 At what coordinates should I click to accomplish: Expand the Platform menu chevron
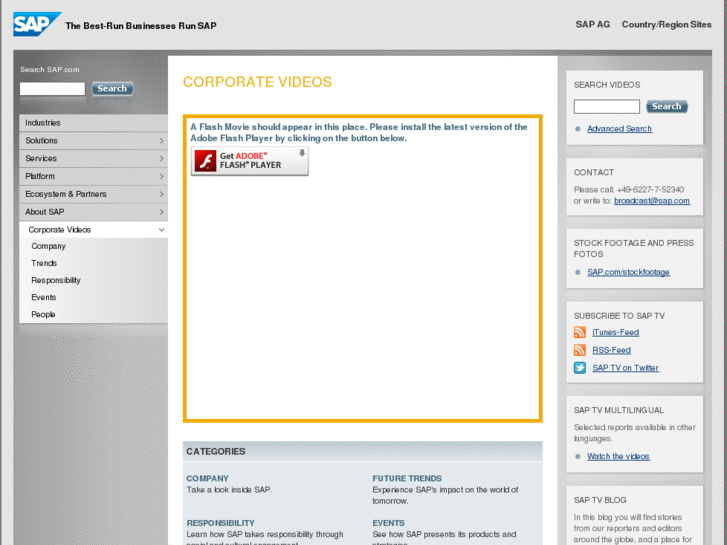(161, 176)
